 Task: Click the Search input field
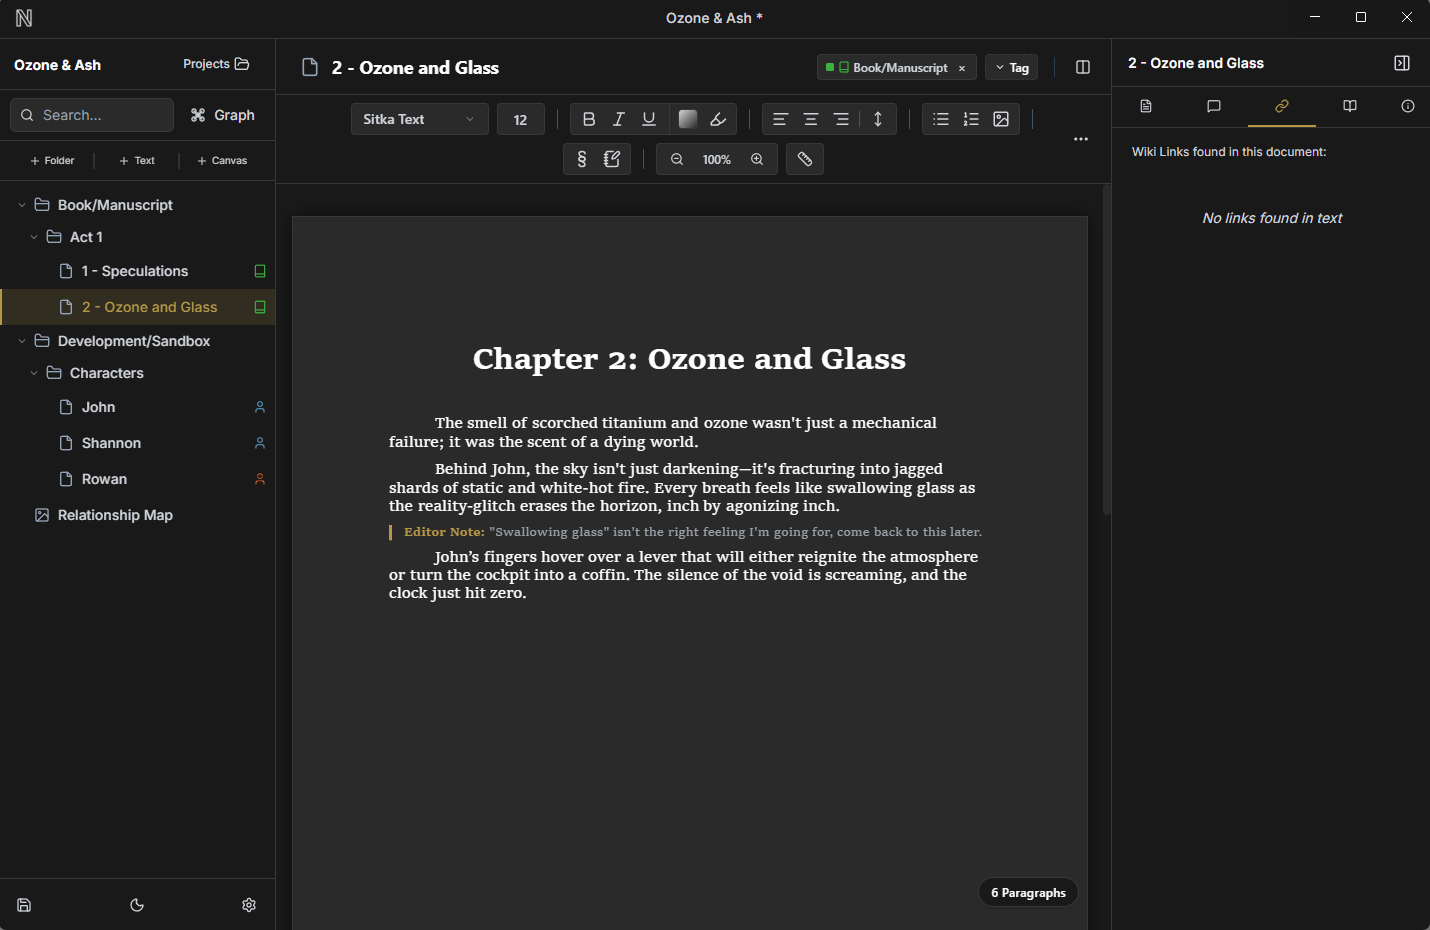(92, 115)
